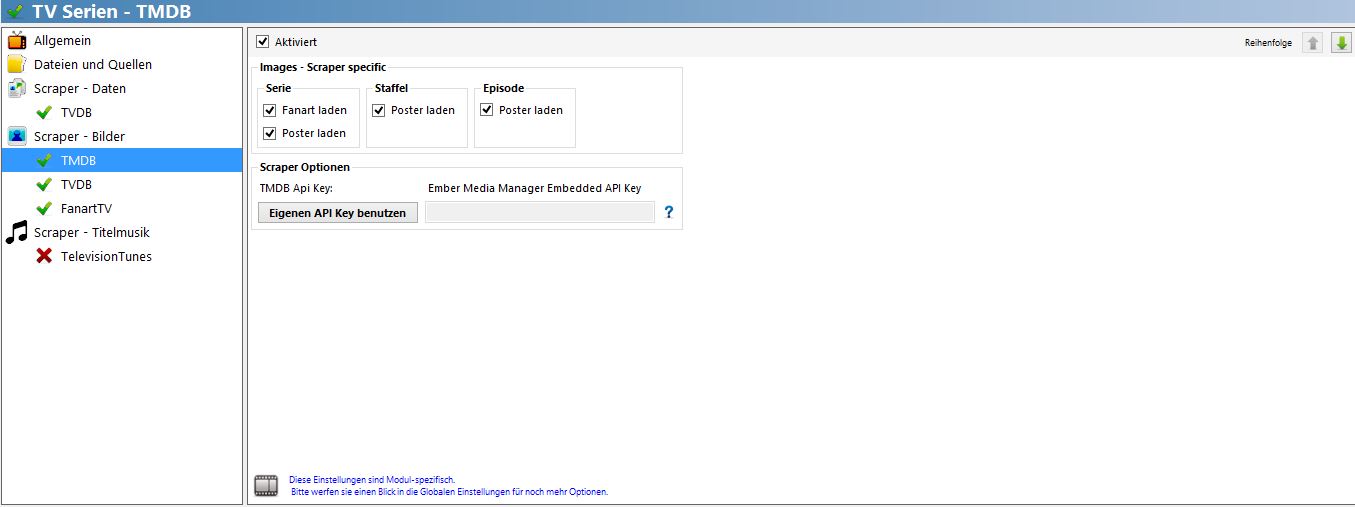Click Eigenen API Key benutzen button
This screenshot has height=507, width=1355.
point(338,212)
